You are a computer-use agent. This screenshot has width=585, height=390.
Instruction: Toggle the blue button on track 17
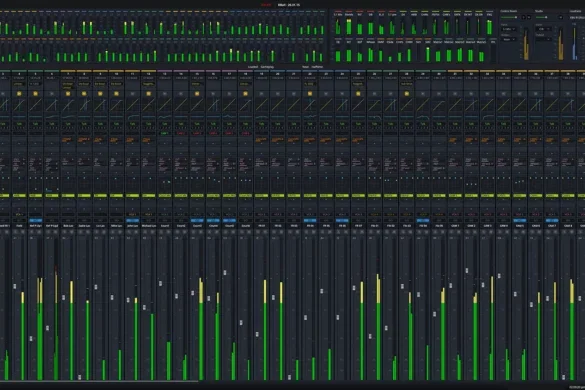[x=229, y=221]
